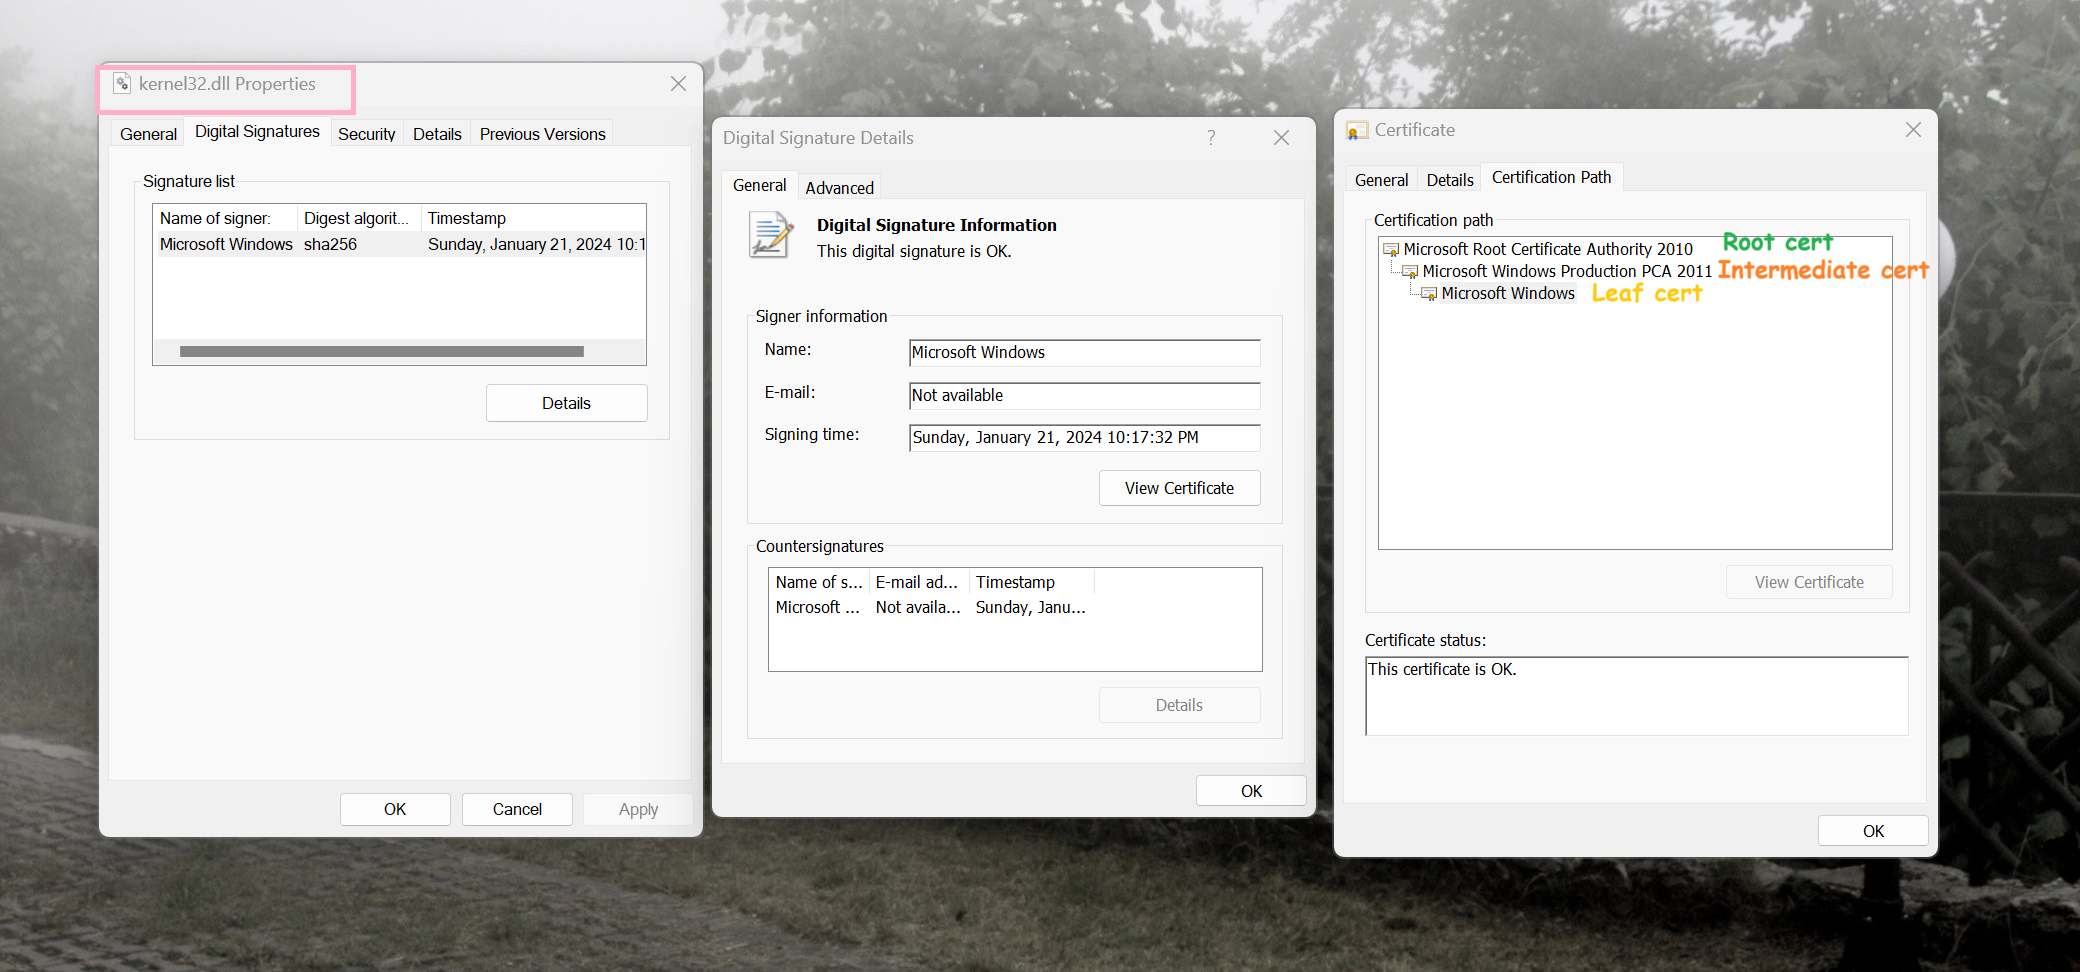This screenshot has width=2080, height=972.
Task: Click the kernel32.dll file icon in the title bar
Action: point(122,84)
